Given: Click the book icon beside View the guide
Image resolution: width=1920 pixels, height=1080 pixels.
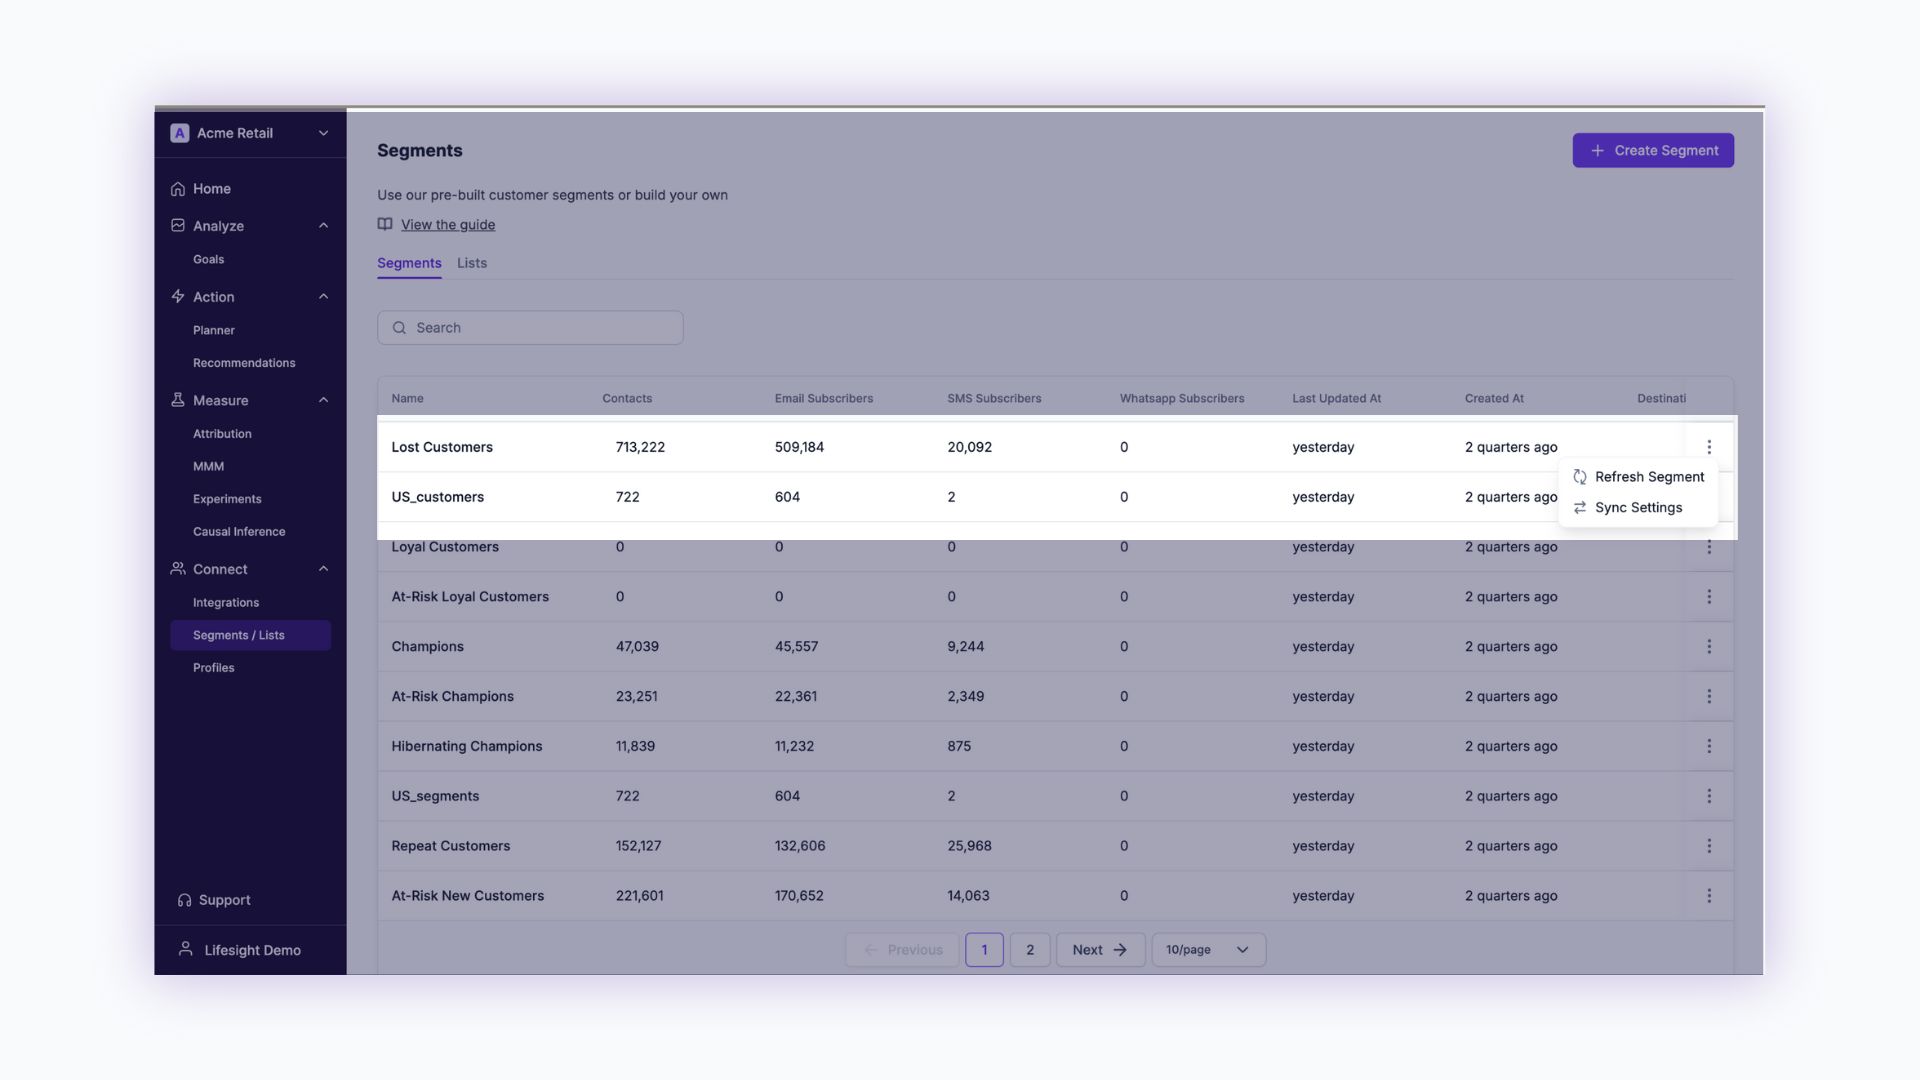Looking at the screenshot, I should click(385, 224).
